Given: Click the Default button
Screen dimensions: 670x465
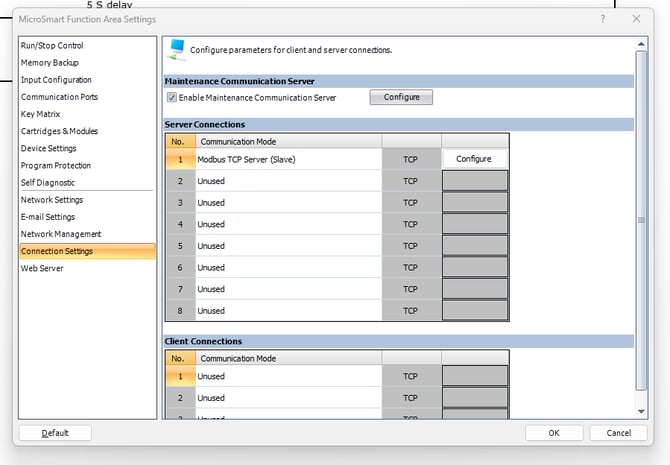Looking at the screenshot, I should (55, 433).
